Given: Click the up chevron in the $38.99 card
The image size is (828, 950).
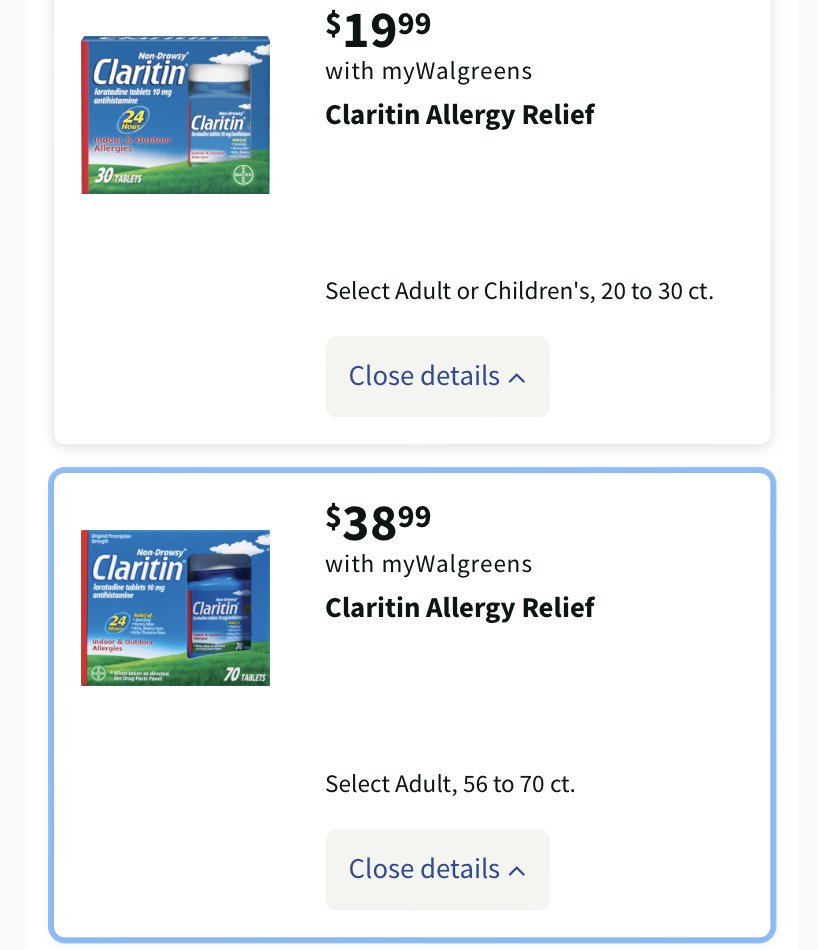Looking at the screenshot, I should pos(517,871).
